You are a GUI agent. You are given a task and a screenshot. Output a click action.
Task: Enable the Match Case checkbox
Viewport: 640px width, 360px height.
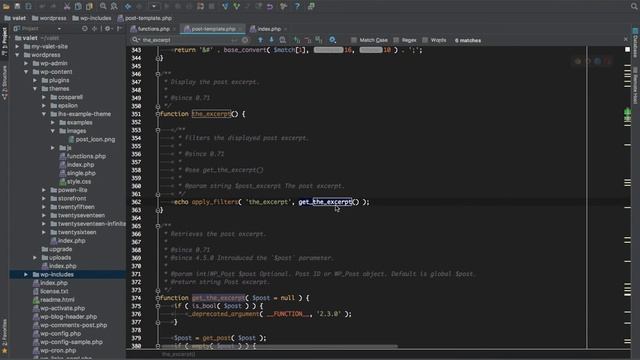[354, 40]
